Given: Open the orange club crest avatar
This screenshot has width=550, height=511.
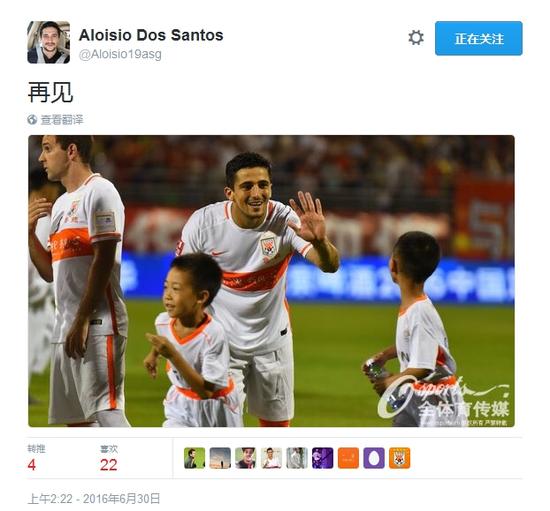Looking at the screenshot, I should [400, 458].
